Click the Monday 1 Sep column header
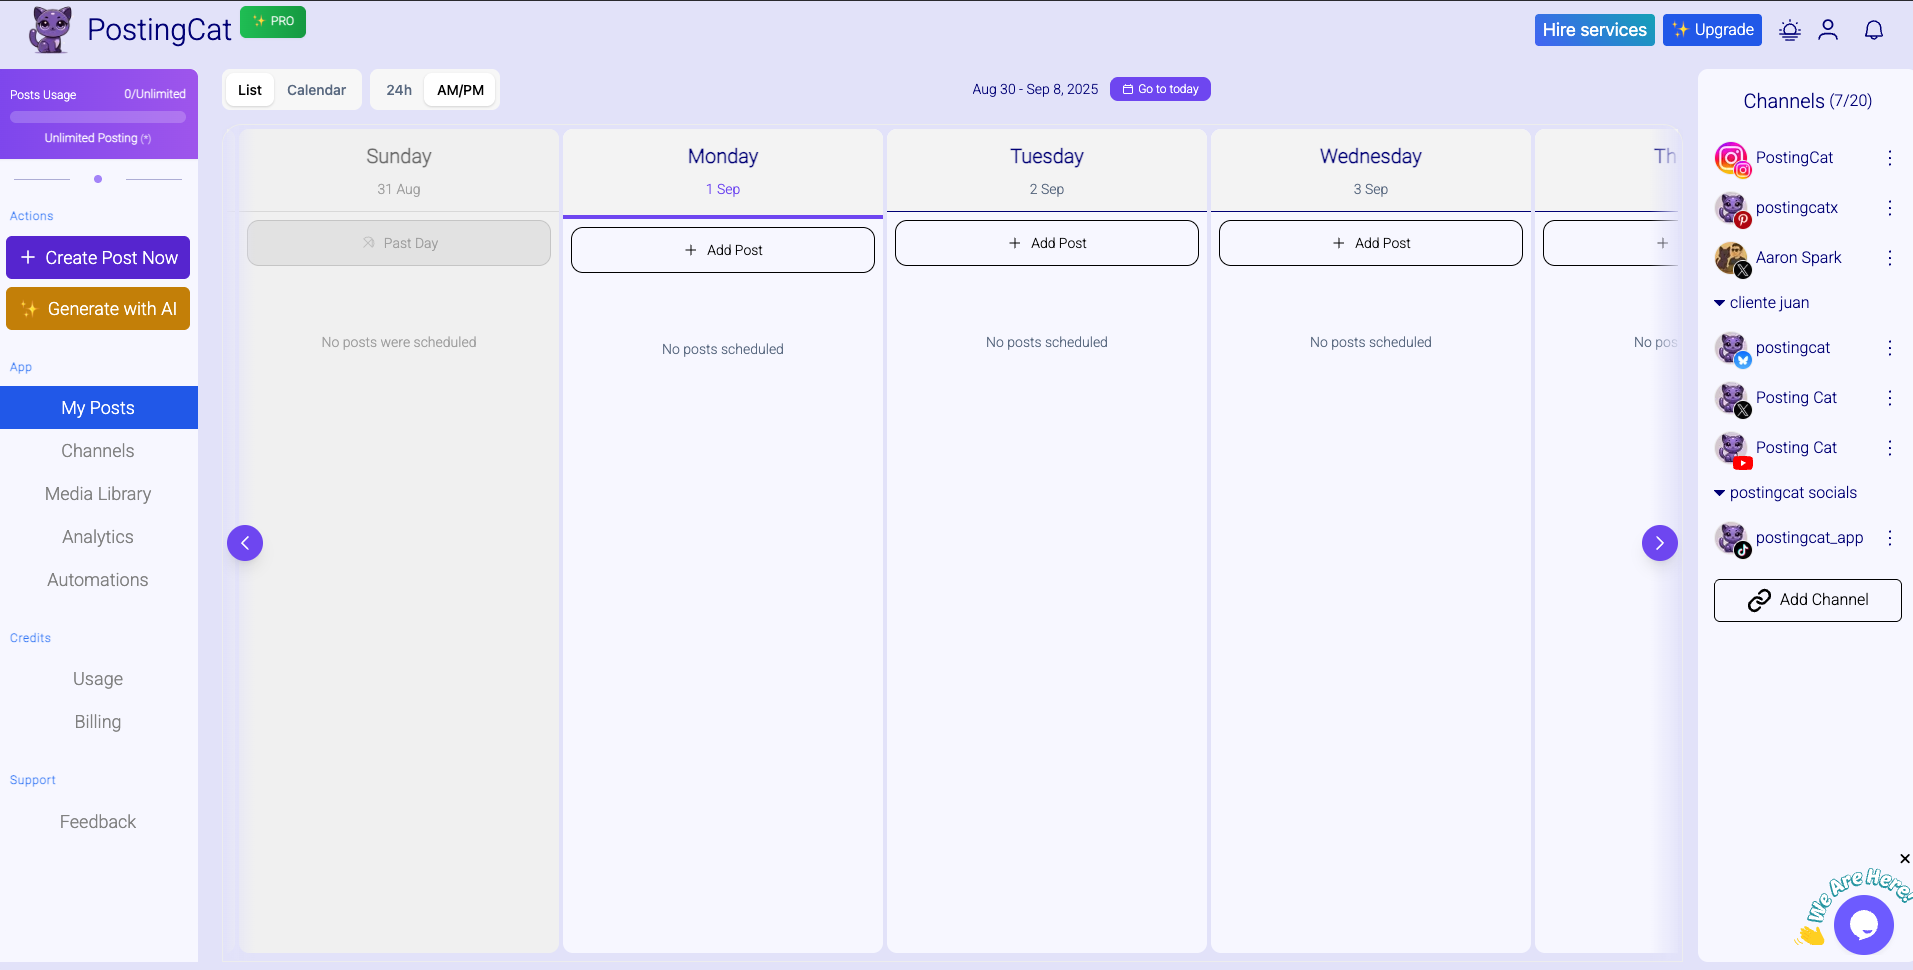The height and width of the screenshot is (970, 1913). tap(723, 170)
